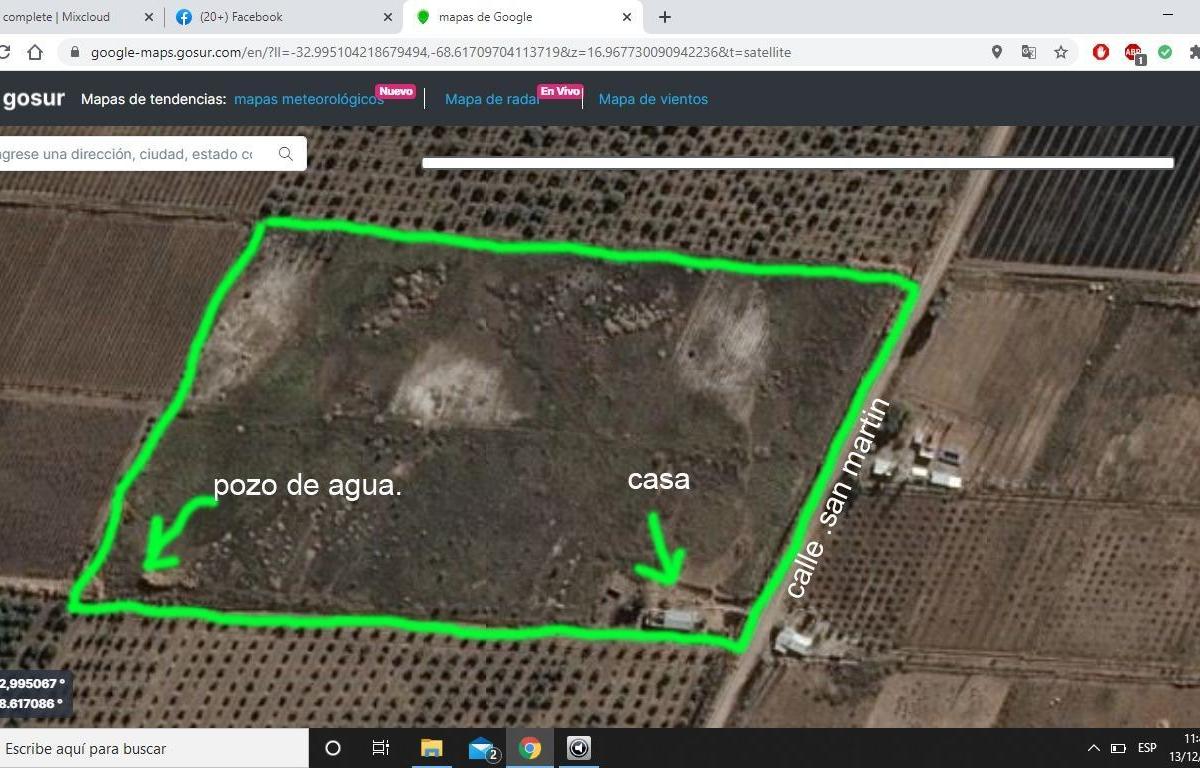Click the URL in the address bar
The height and width of the screenshot is (768, 1200).
point(440,52)
